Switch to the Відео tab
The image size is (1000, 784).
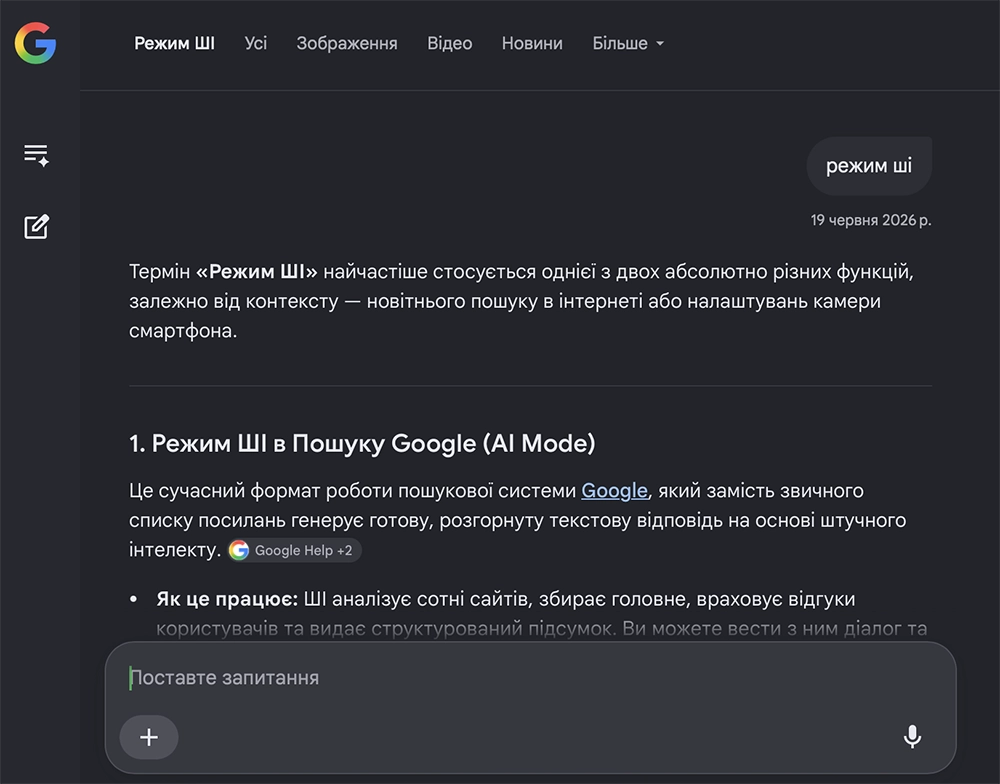click(450, 43)
